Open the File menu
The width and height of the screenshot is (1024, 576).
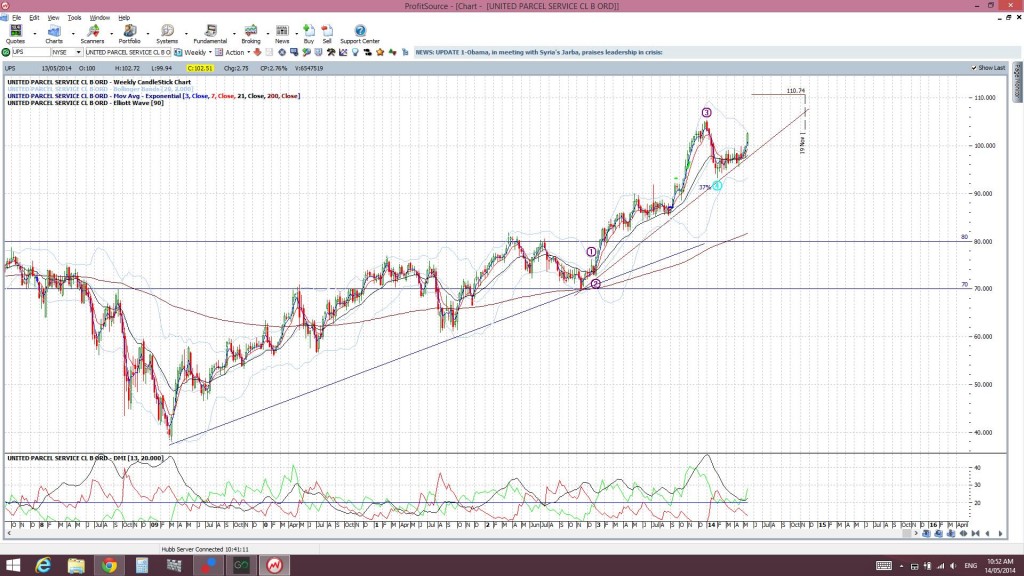pos(16,18)
